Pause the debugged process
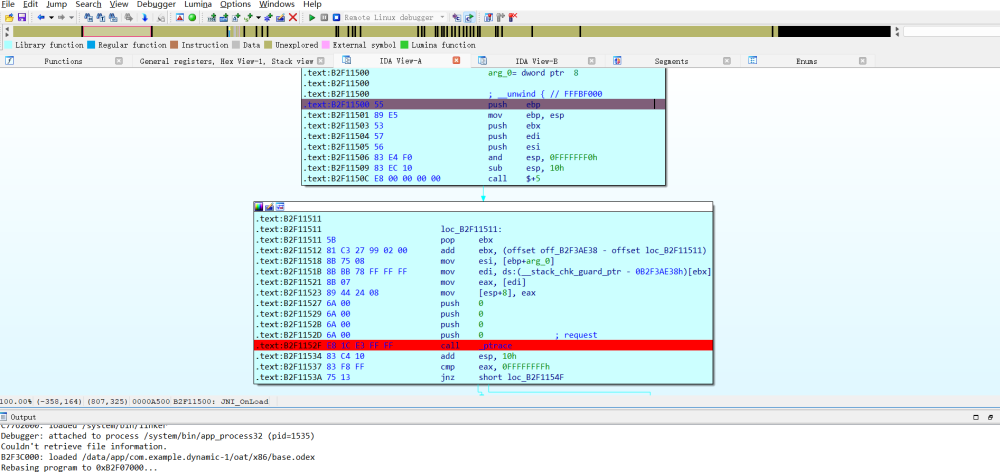 [x=324, y=17]
